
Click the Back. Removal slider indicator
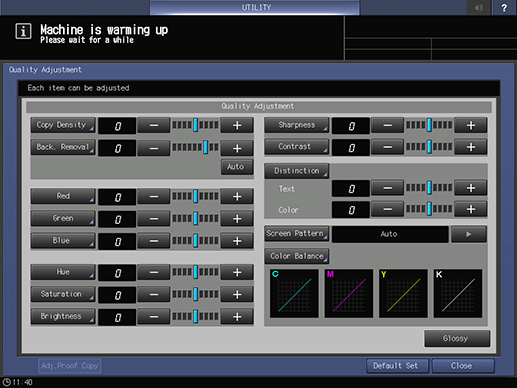coord(206,147)
